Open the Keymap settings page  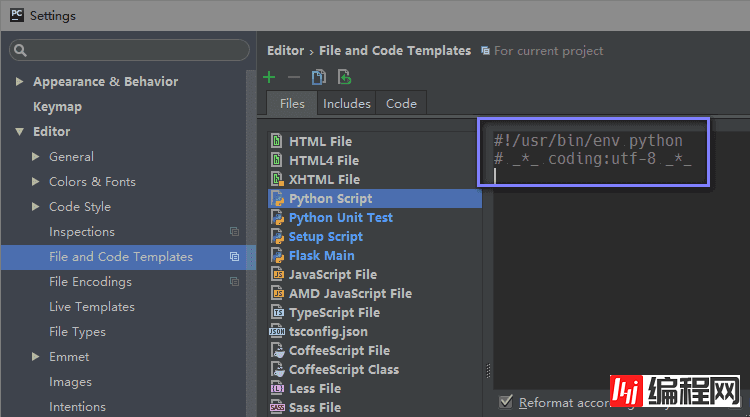pos(57,107)
